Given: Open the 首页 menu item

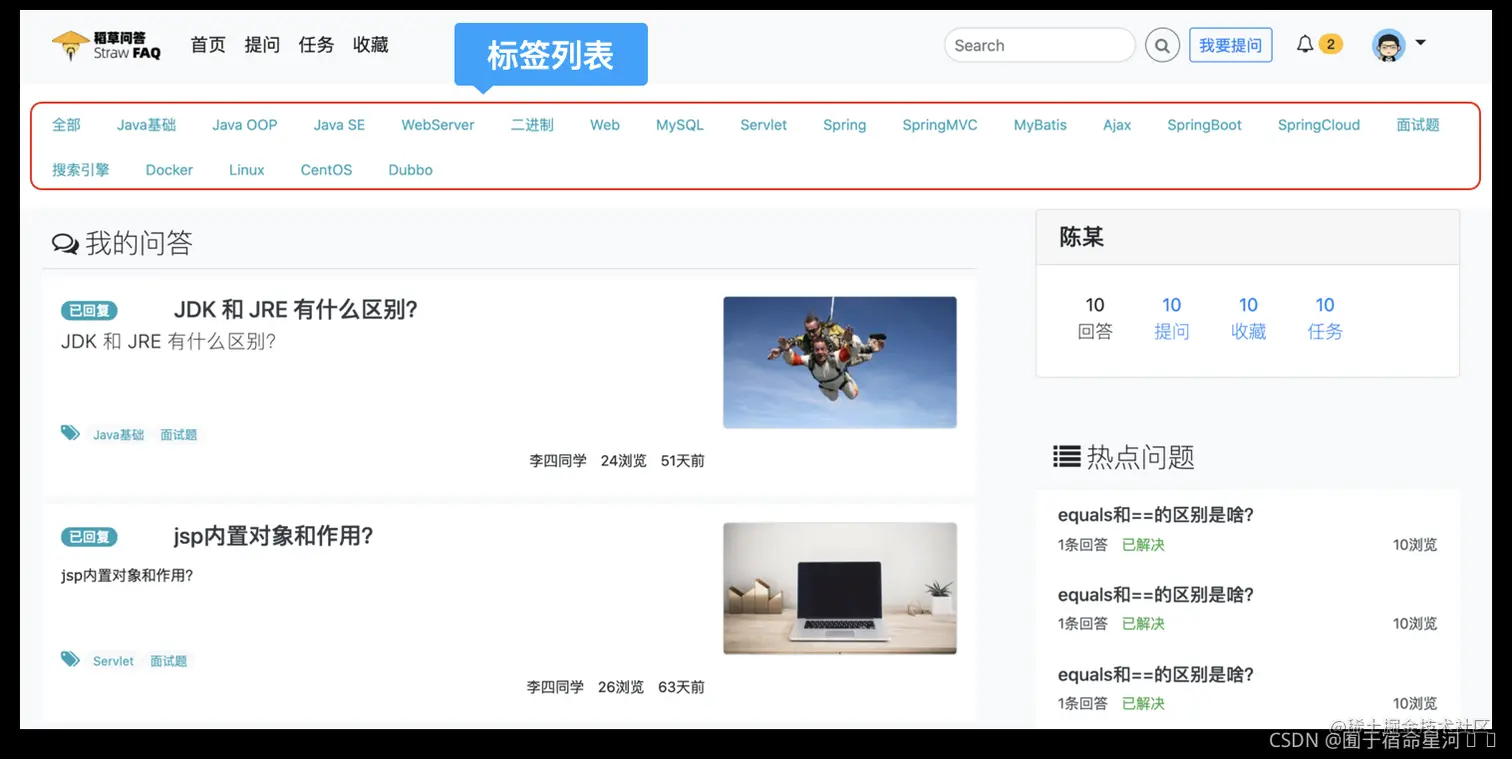Looking at the screenshot, I should [x=208, y=44].
